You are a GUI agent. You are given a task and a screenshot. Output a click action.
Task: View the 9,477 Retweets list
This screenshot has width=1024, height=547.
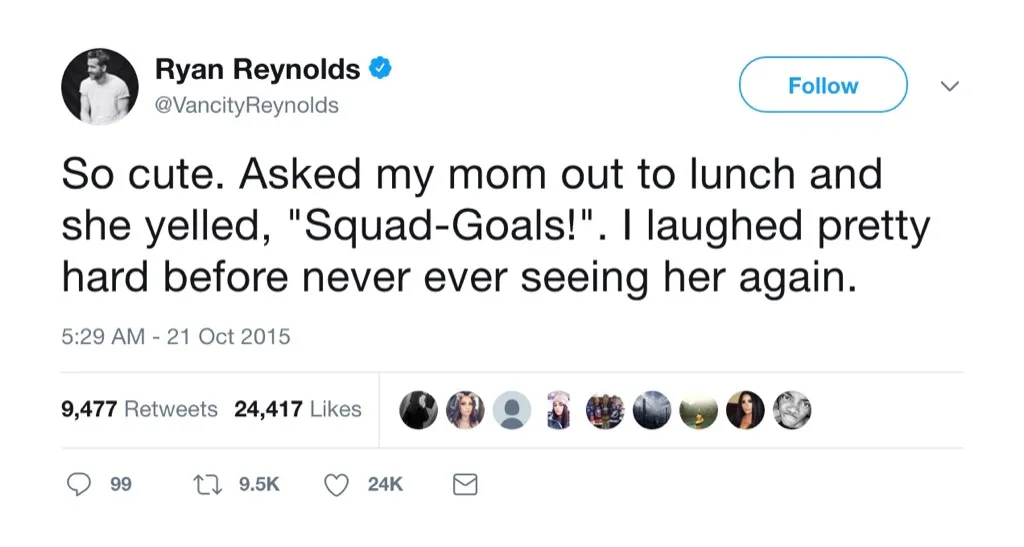click(x=139, y=409)
